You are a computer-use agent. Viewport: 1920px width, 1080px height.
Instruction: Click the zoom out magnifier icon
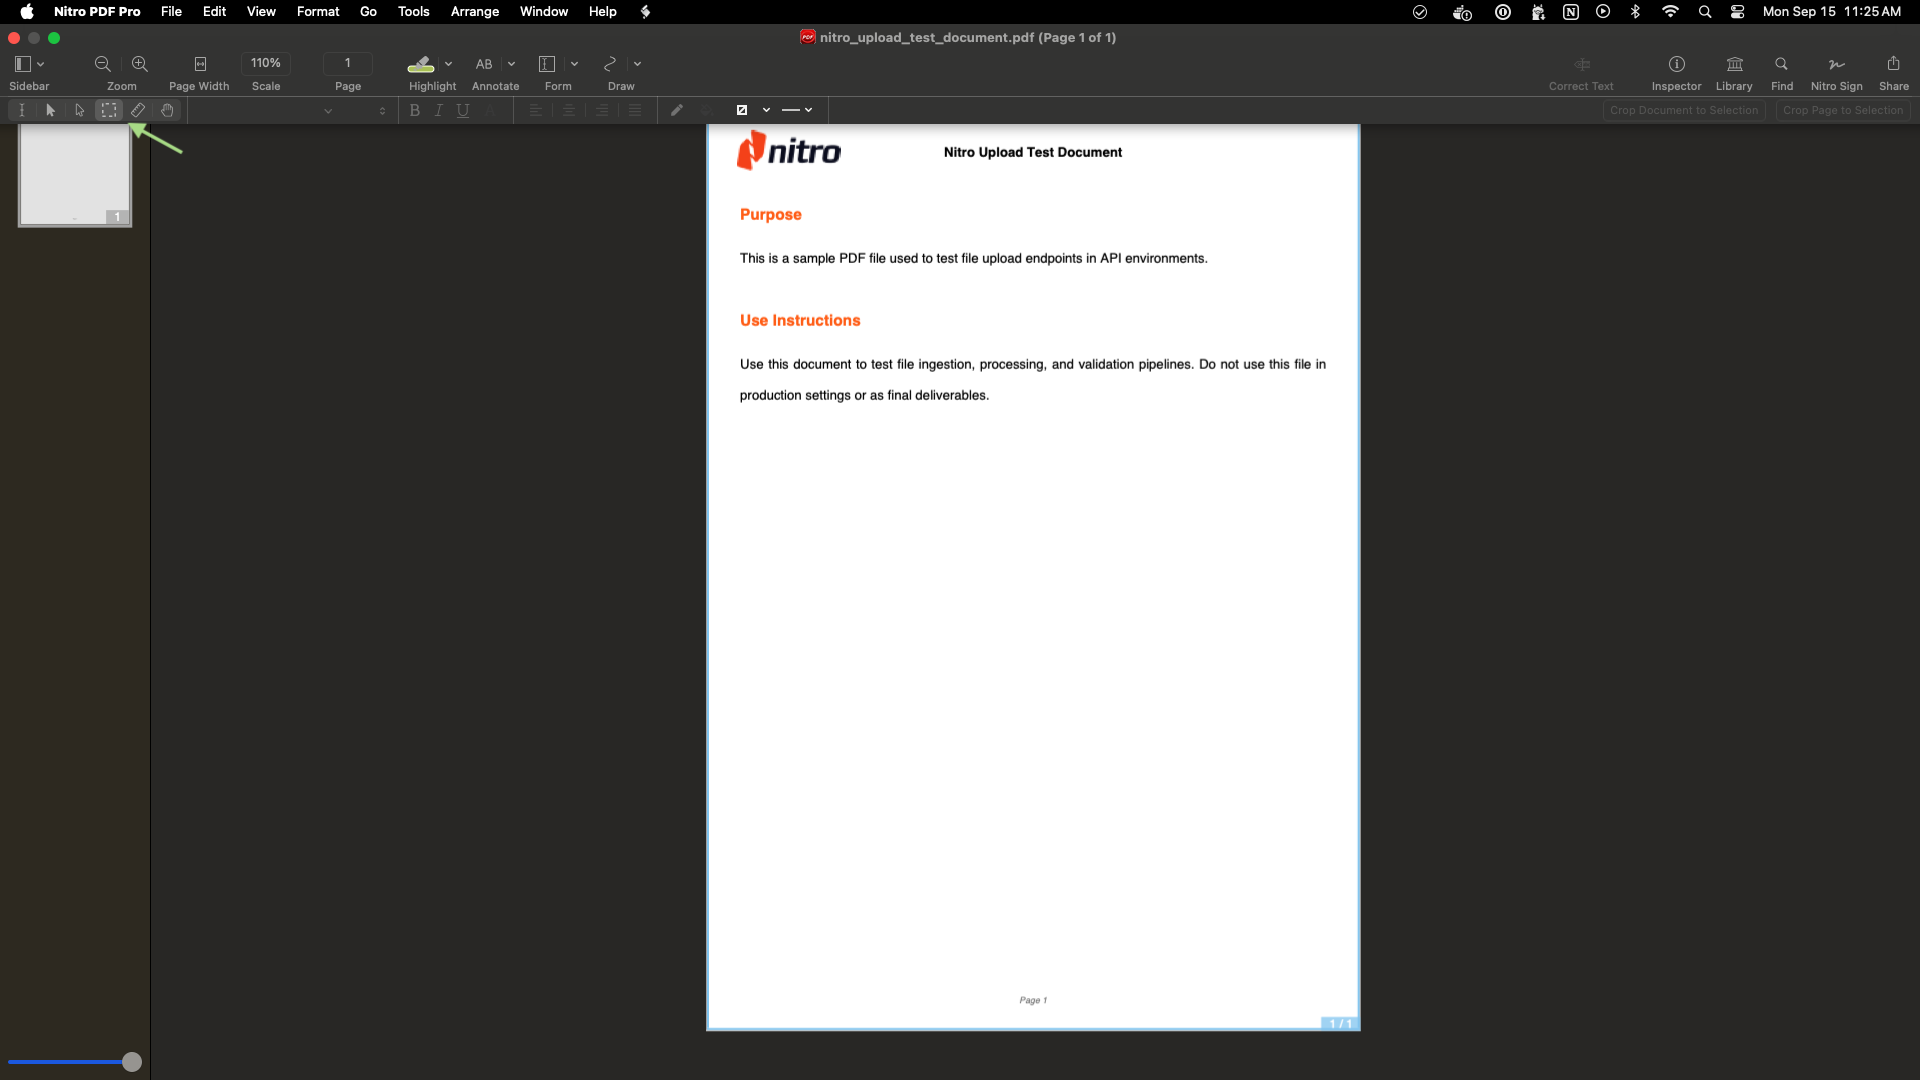(103, 64)
